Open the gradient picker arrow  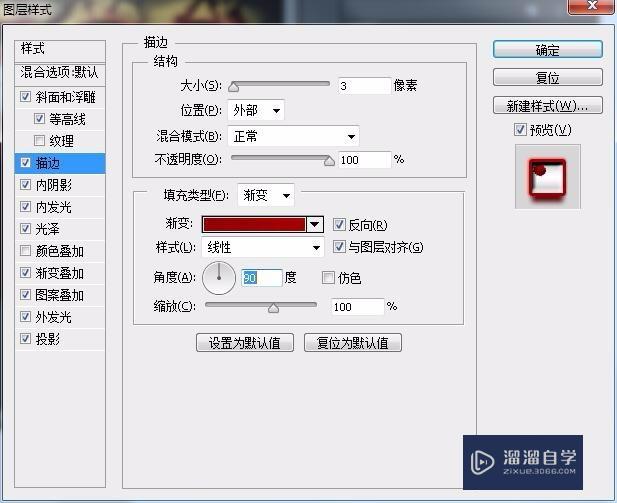pyautogui.click(x=314, y=224)
